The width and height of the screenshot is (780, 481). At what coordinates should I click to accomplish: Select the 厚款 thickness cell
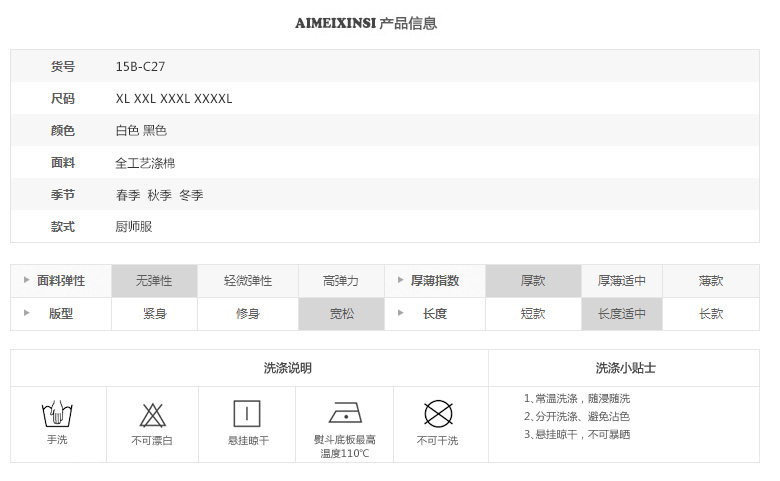(533, 281)
